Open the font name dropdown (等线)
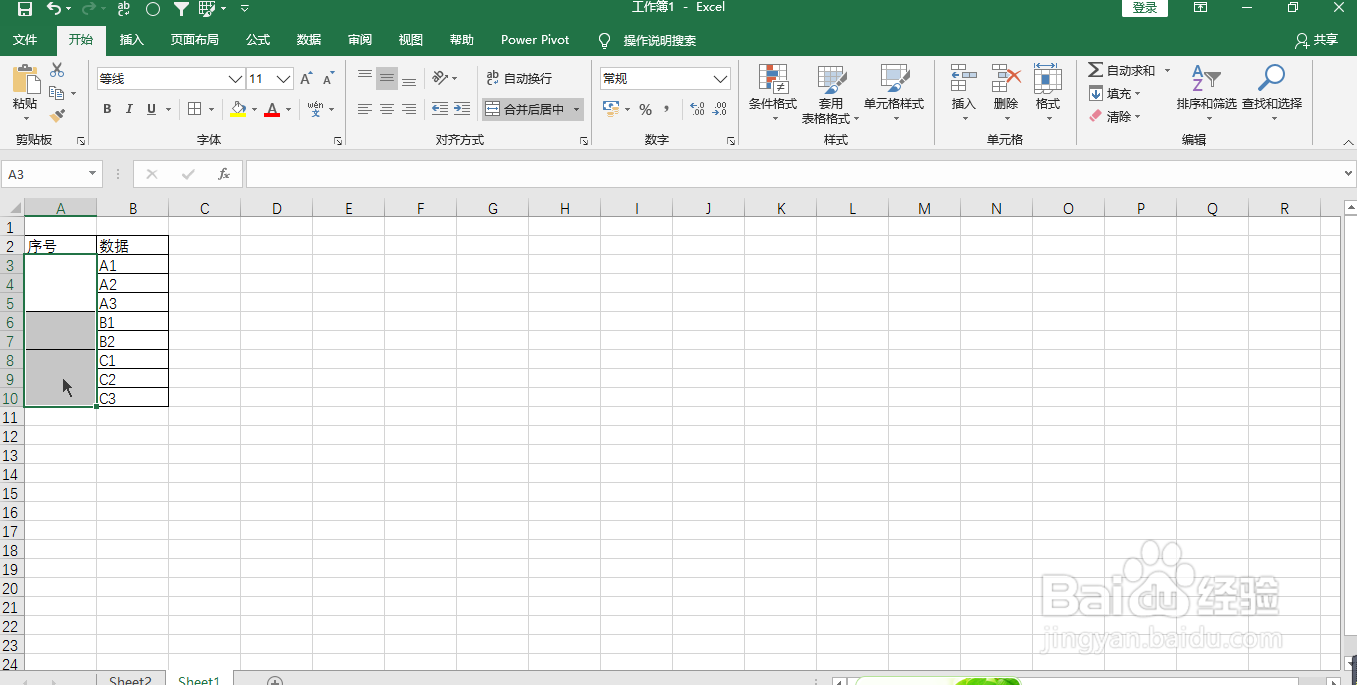 coord(236,78)
